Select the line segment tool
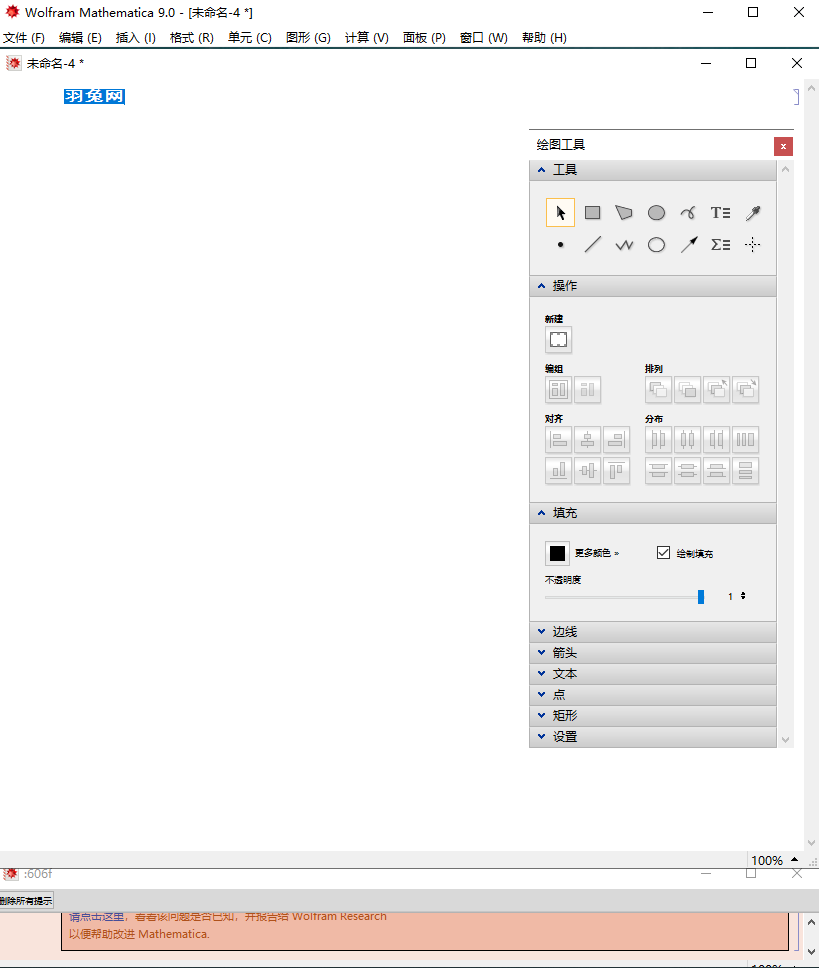 (592, 245)
